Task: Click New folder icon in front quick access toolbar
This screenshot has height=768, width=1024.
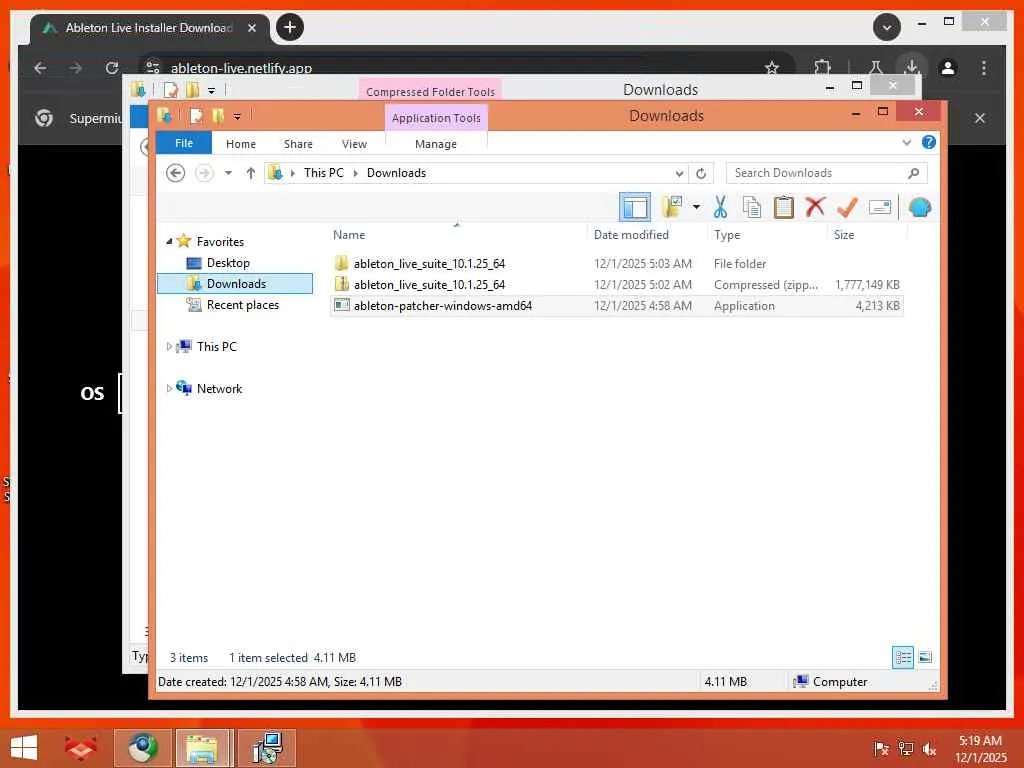Action: (218, 116)
